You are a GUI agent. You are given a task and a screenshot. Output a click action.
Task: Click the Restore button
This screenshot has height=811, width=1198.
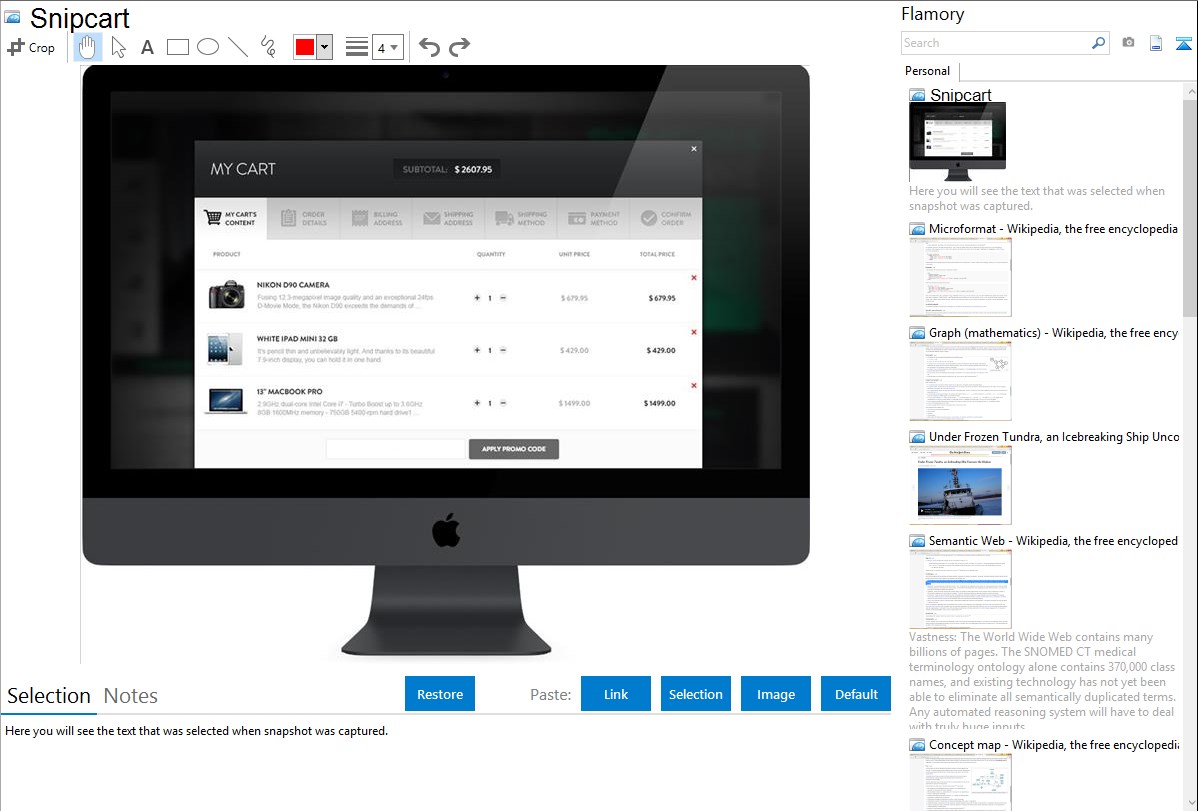pos(440,694)
